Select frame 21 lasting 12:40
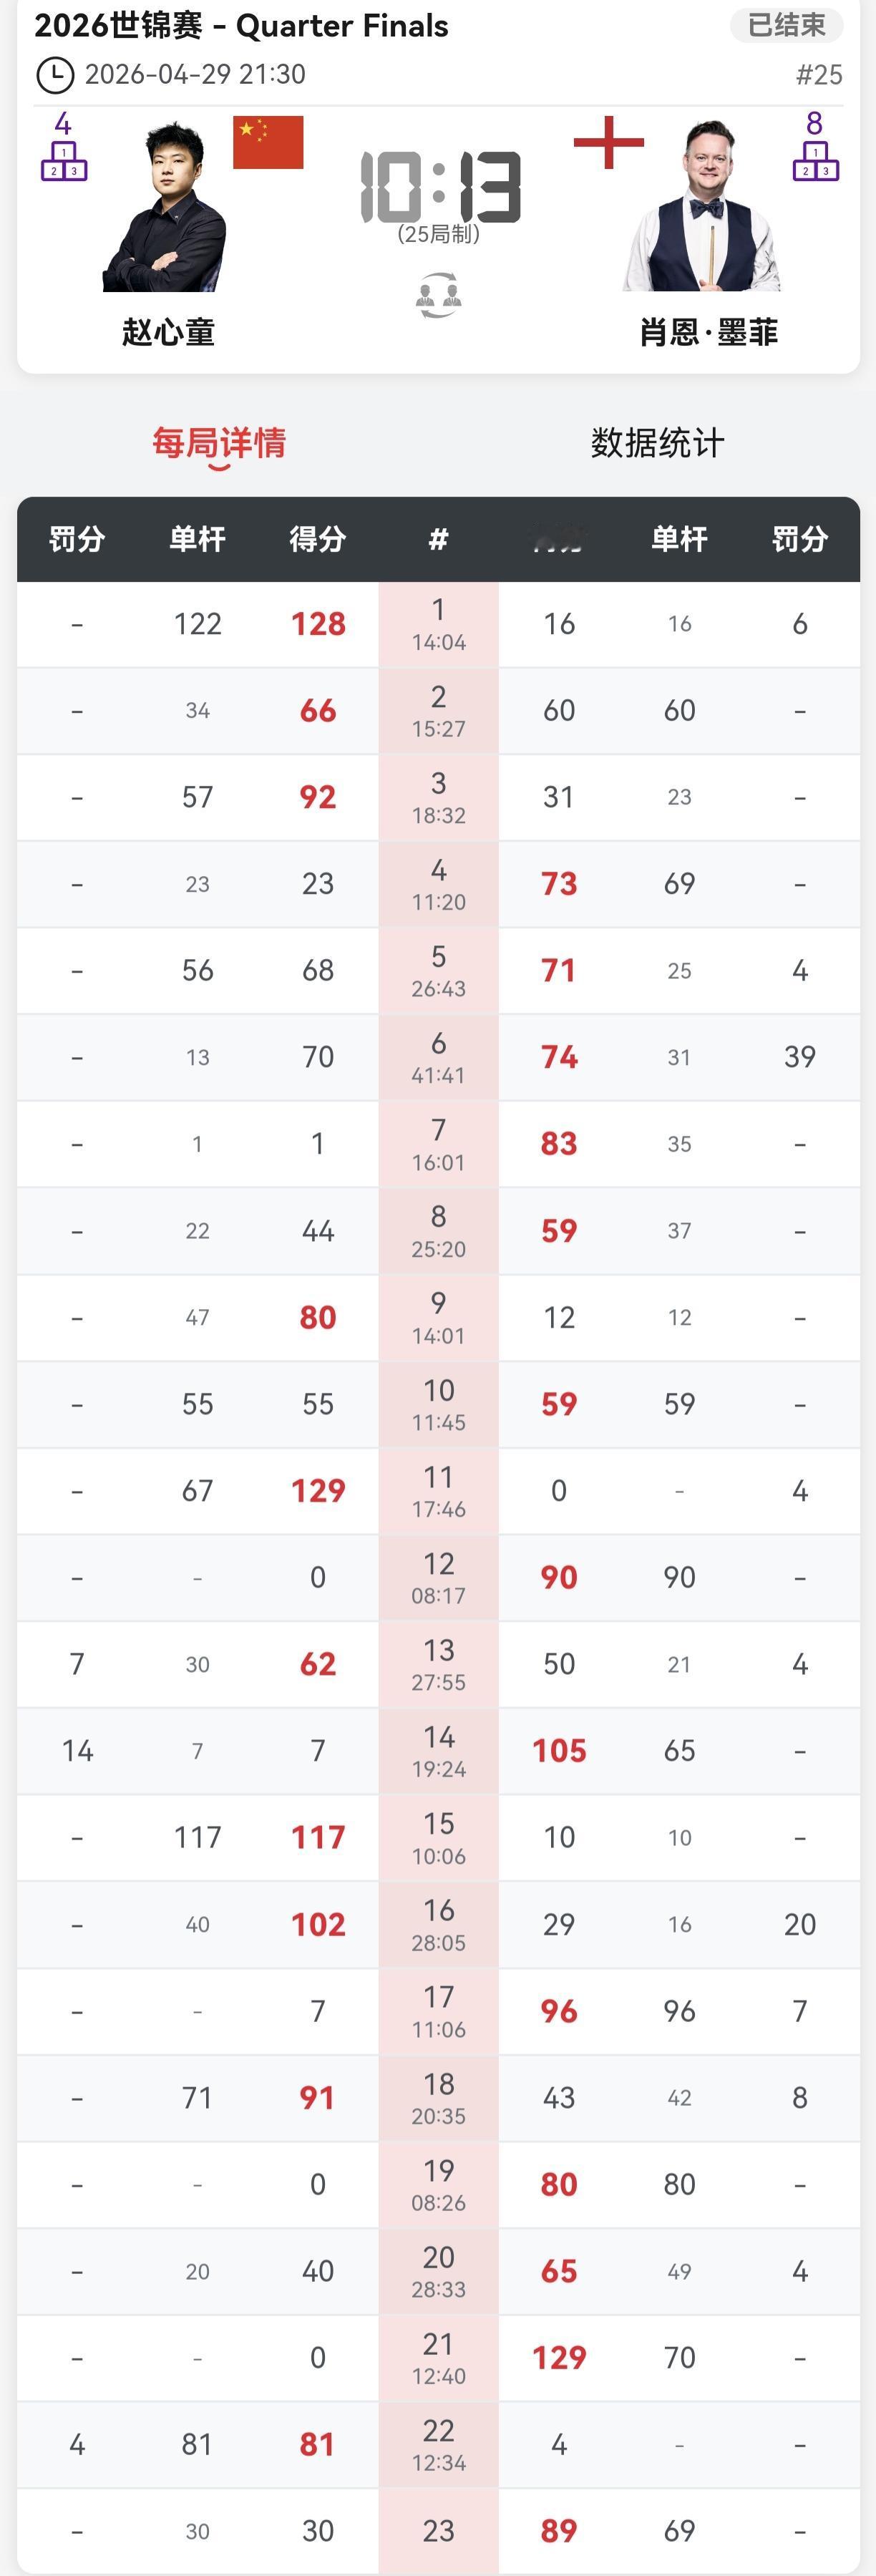876x2576 pixels. tap(438, 2357)
